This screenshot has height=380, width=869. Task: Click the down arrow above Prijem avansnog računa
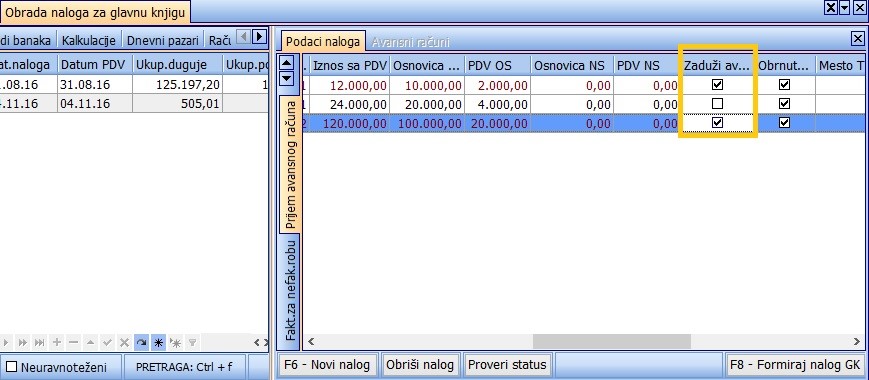287,78
